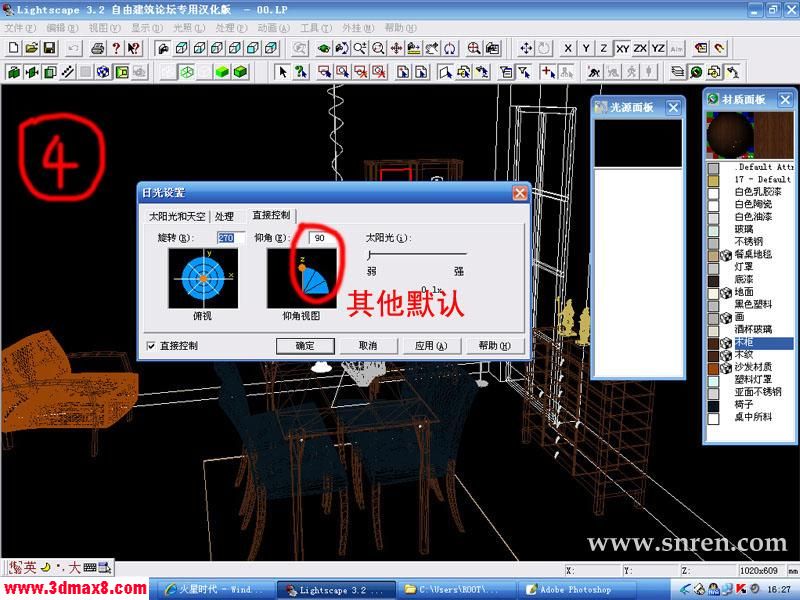Open a file with the folder icon
The width and height of the screenshot is (800, 600).
click(x=32, y=48)
